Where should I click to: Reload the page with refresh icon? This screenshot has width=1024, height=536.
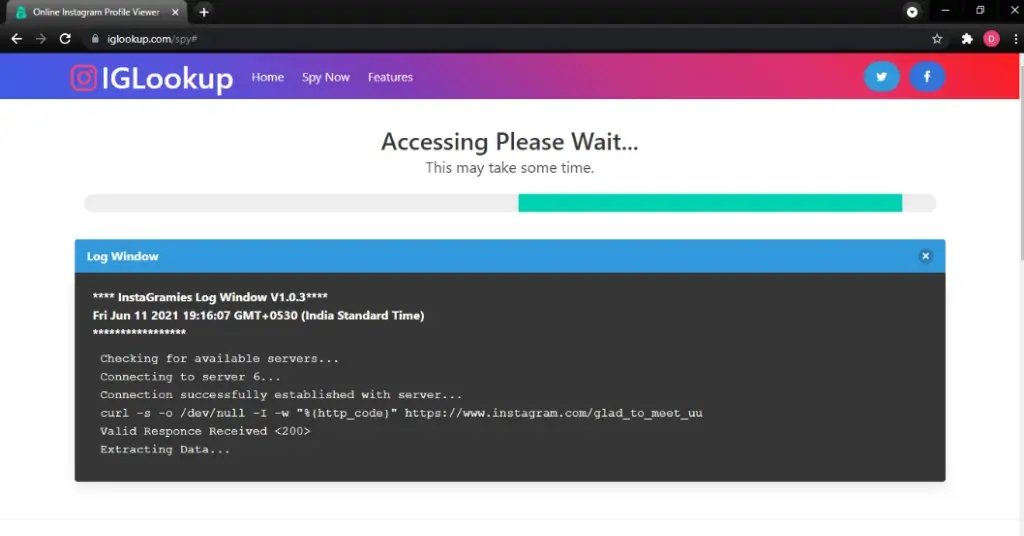[65, 39]
